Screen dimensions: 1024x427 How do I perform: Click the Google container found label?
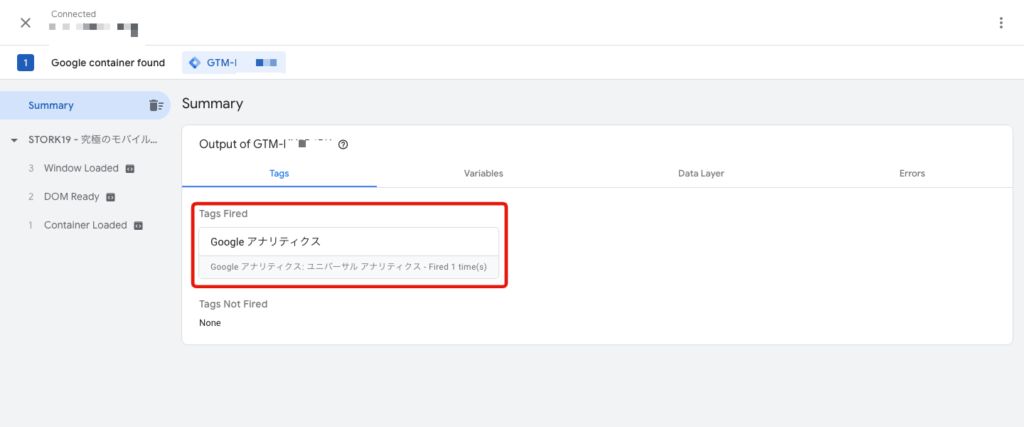(x=108, y=63)
